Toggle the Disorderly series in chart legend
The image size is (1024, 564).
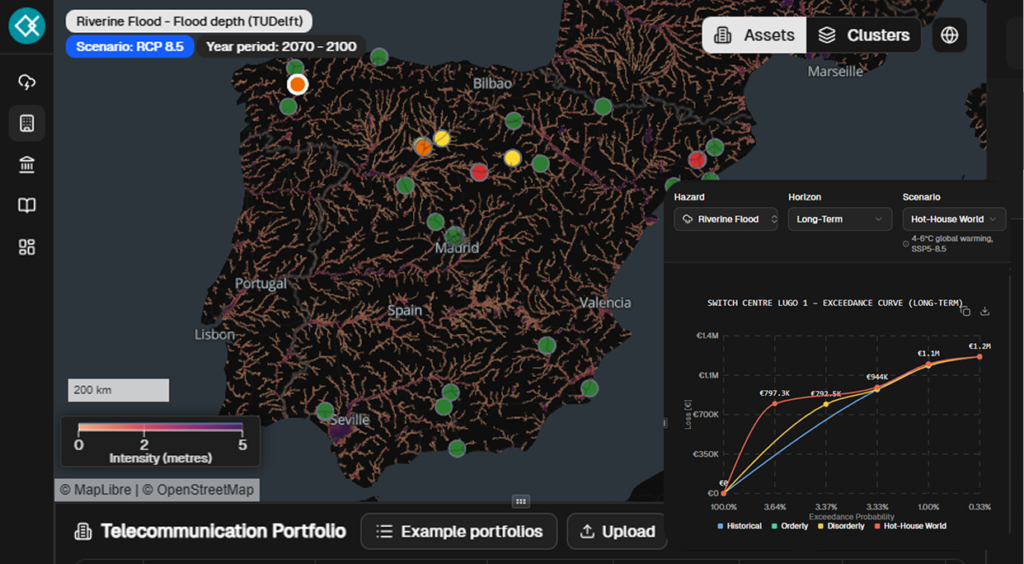(x=840, y=525)
